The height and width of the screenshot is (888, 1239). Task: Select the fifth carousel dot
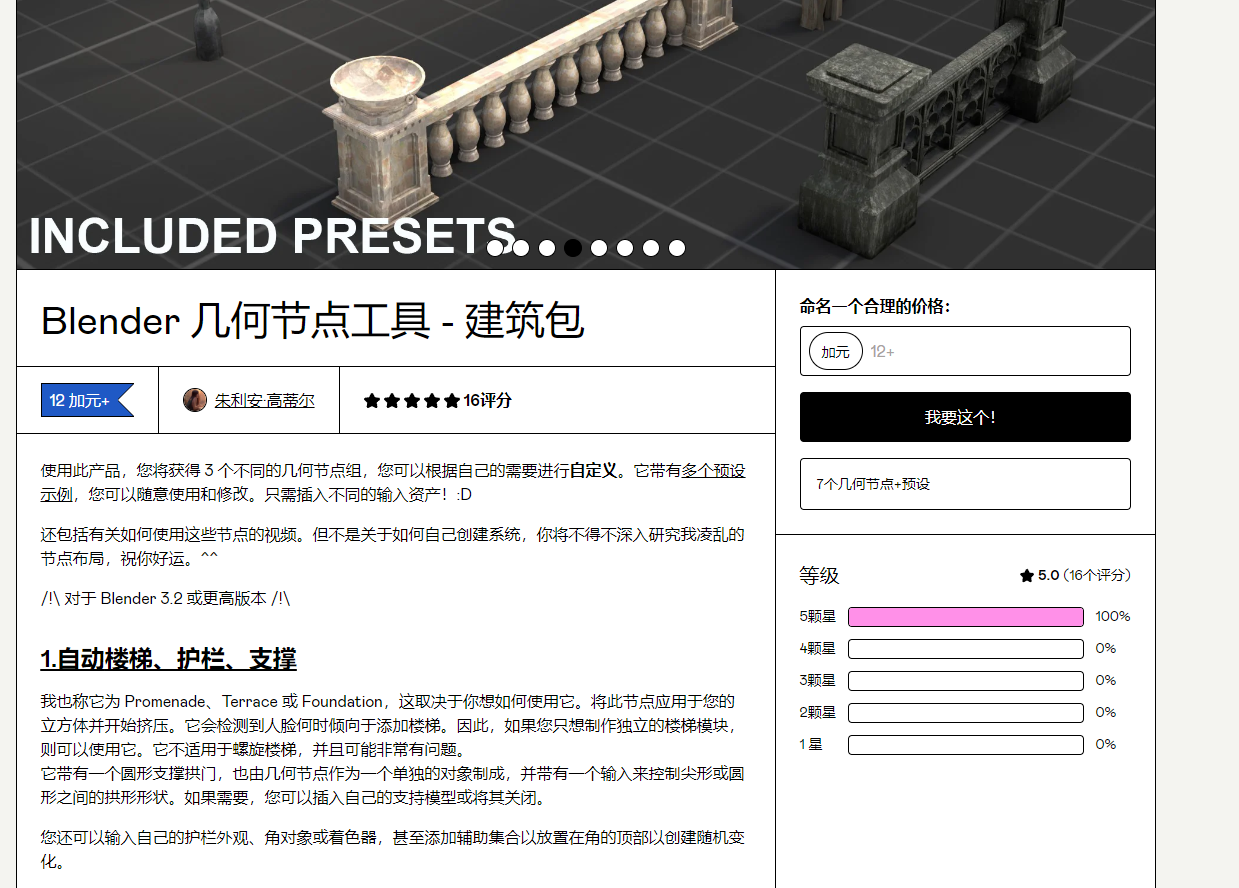599,248
